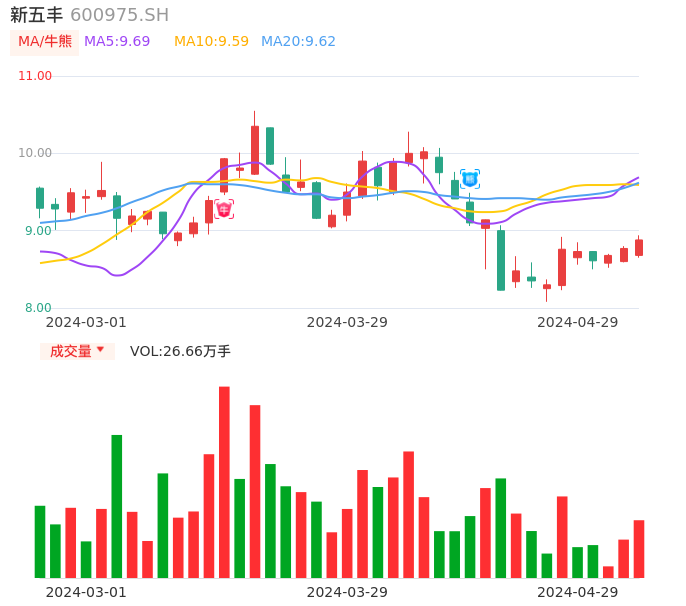This screenshot has width=686, height=606.
Task: Click the 2024-03-29 date label on price chart
Action: [x=347, y=322]
